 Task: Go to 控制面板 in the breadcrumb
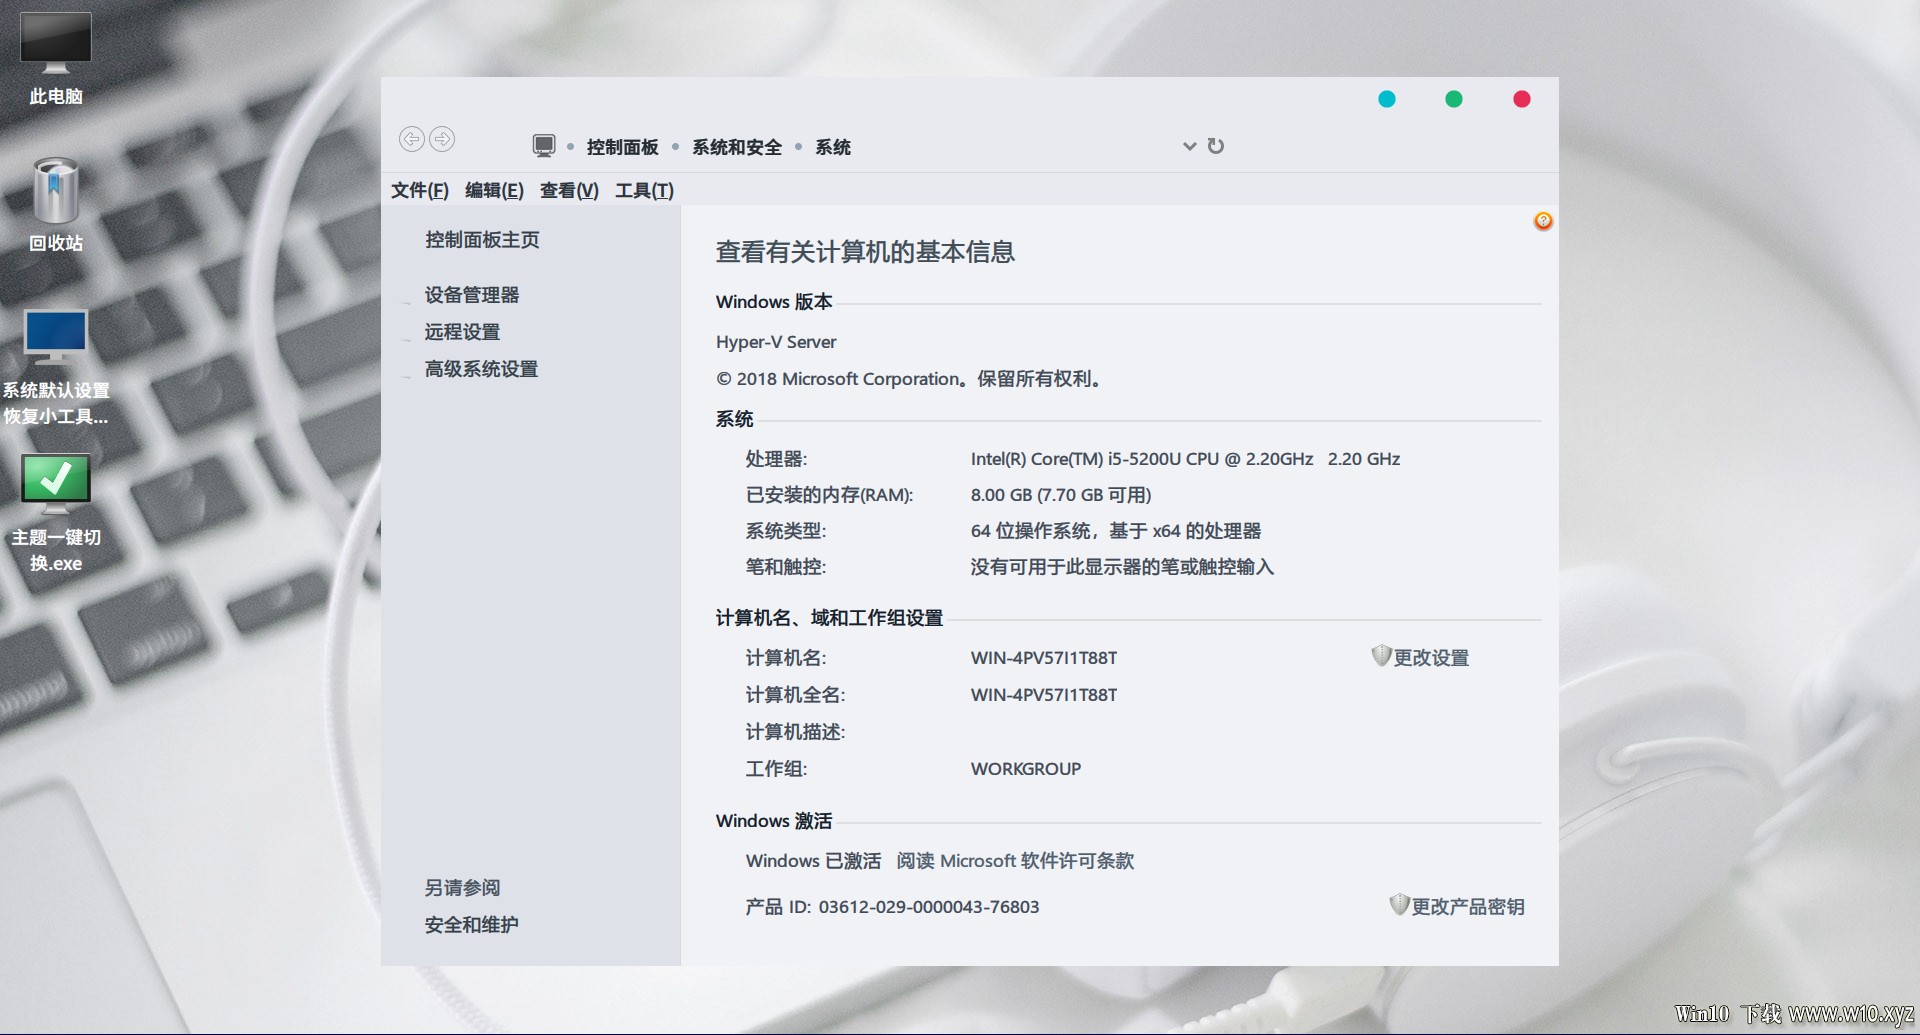[x=622, y=147]
